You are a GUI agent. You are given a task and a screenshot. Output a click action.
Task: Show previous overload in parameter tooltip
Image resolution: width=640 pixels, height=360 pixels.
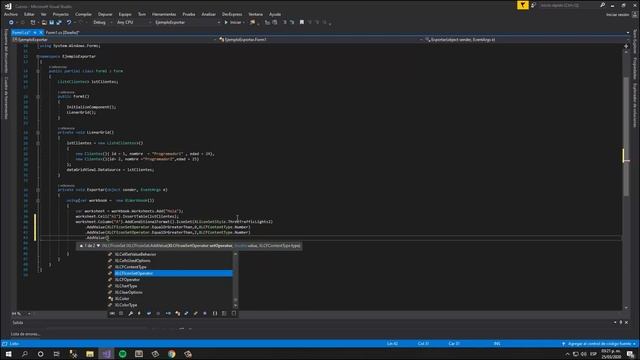pos(81,246)
